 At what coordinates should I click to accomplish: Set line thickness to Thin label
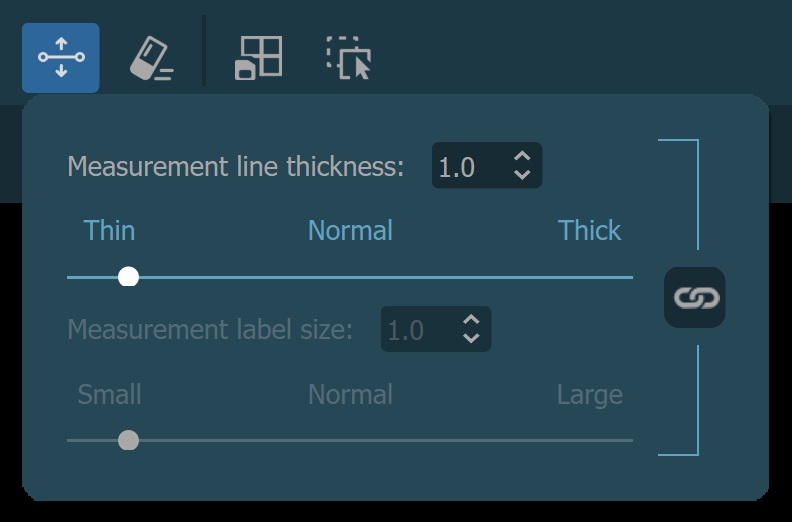pos(109,231)
